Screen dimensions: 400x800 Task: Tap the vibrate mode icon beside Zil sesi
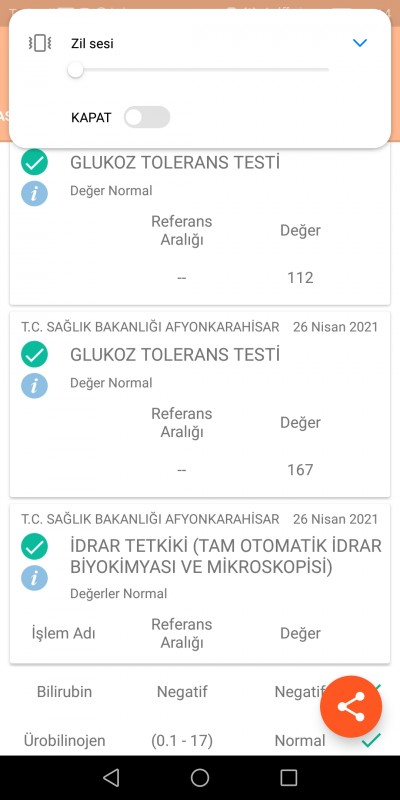[x=39, y=43]
